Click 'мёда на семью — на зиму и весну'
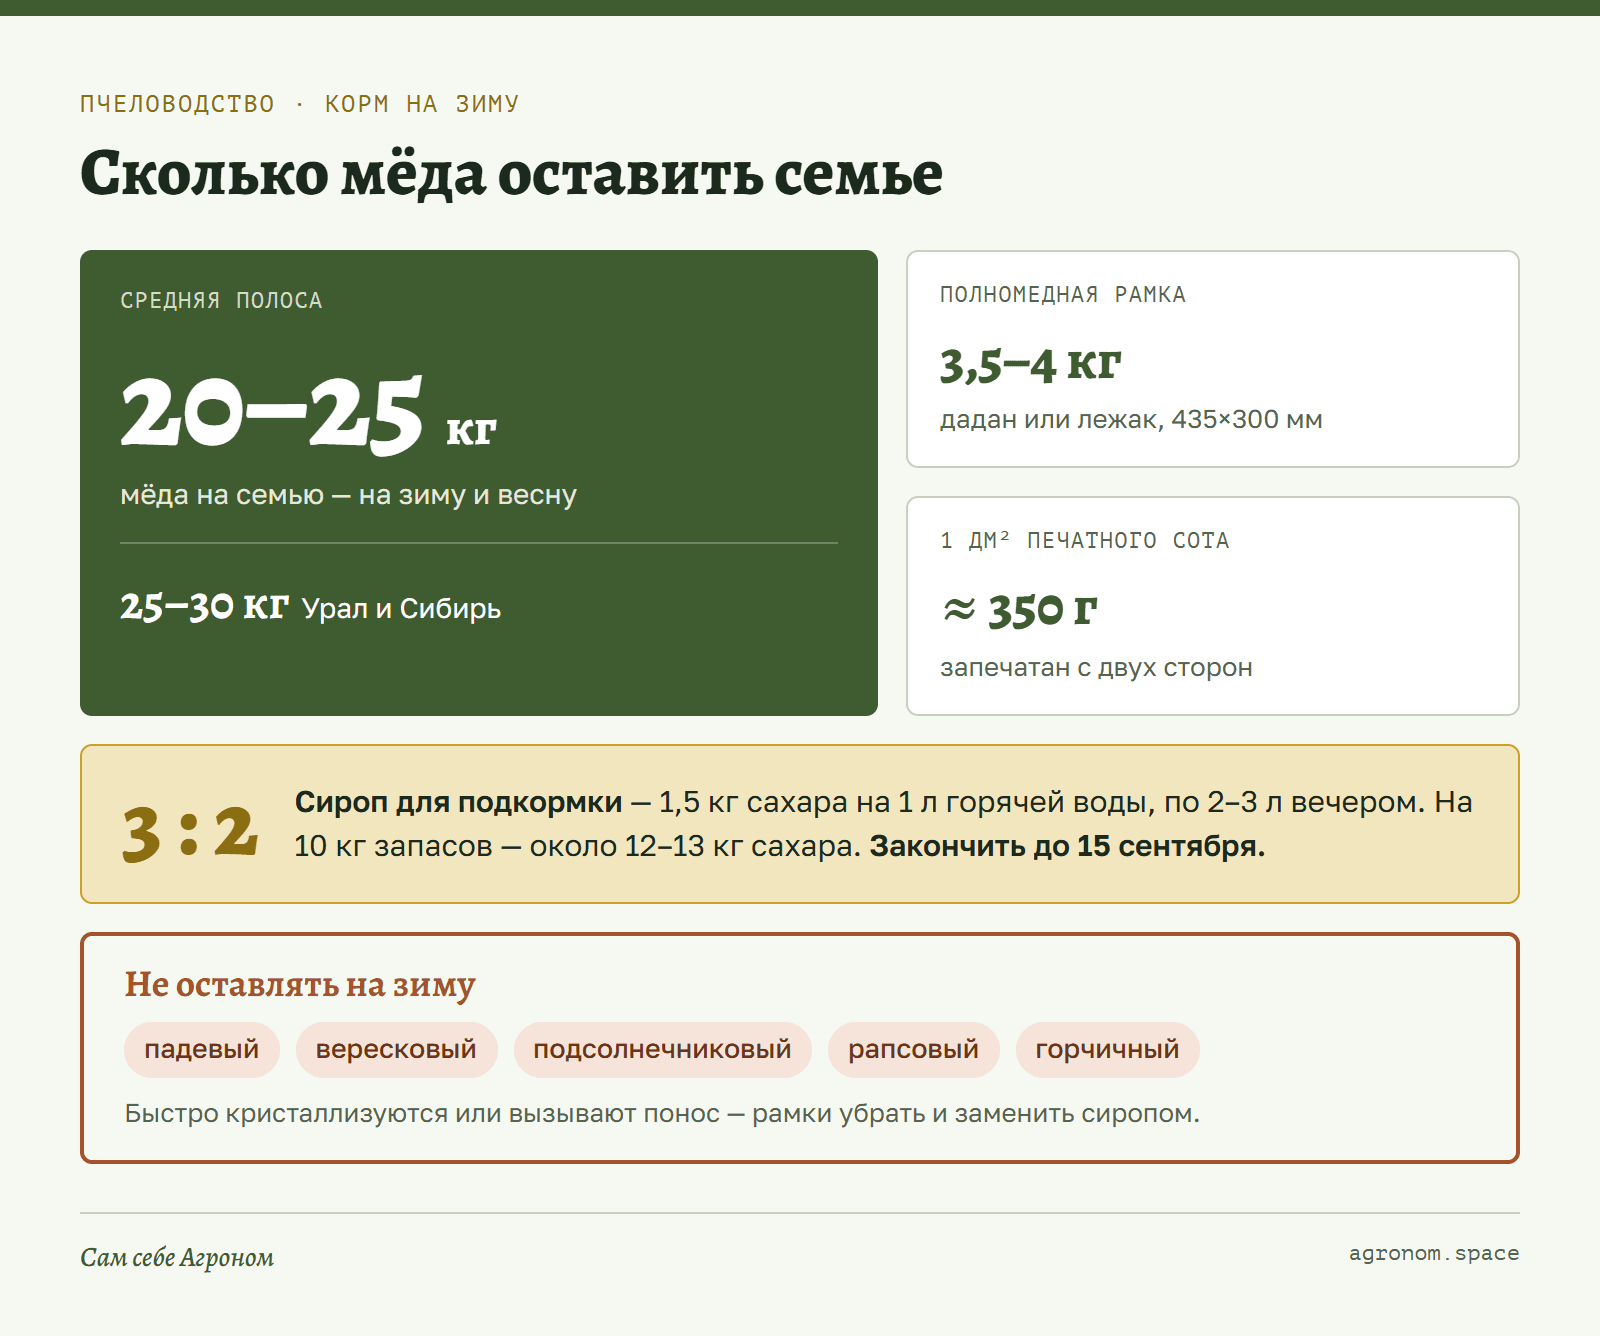The height and width of the screenshot is (1336, 1600). point(348,495)
